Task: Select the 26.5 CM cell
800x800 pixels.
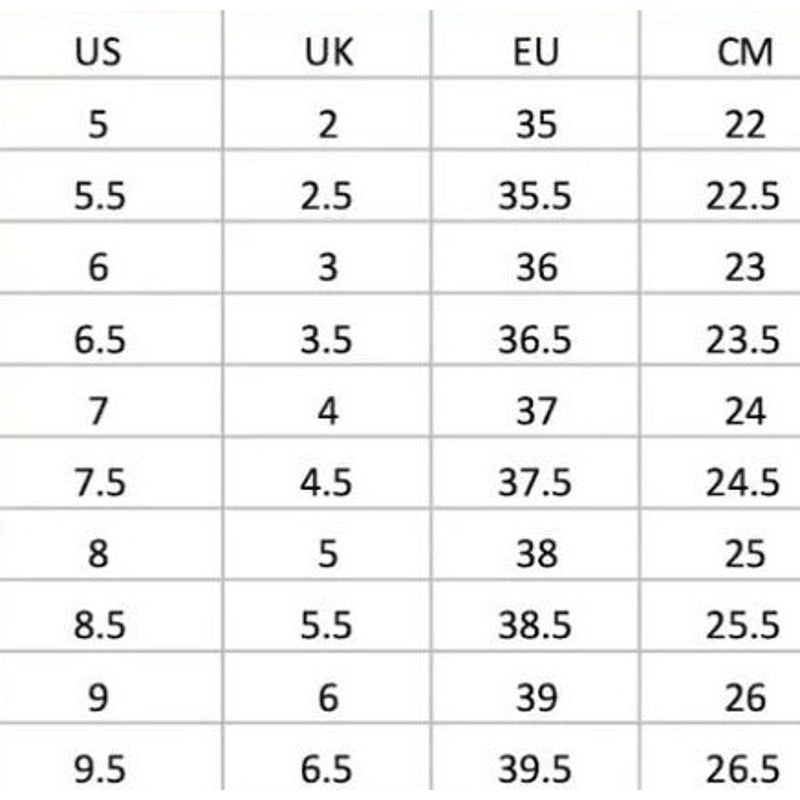Action: tap(742, 769)
